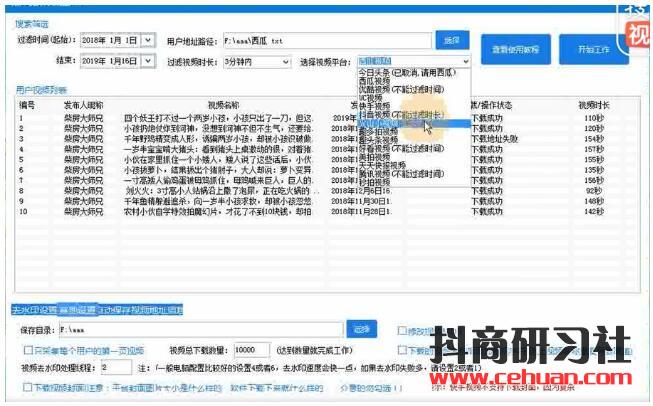The height and width of the screenshot is (406, 653).
Task: Click the 编号 column header
Action: click(x=27, y=105)
